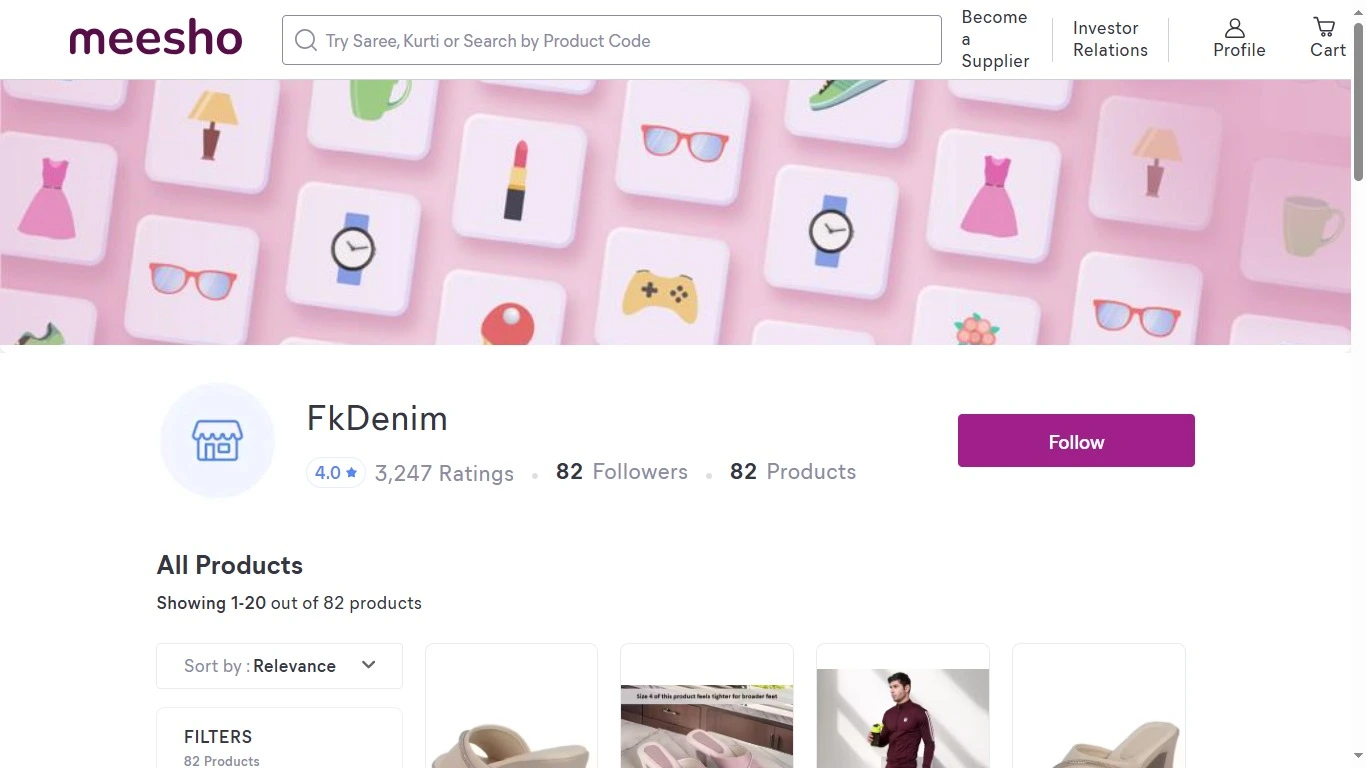Click the search magnifier icon

[305, 40]
